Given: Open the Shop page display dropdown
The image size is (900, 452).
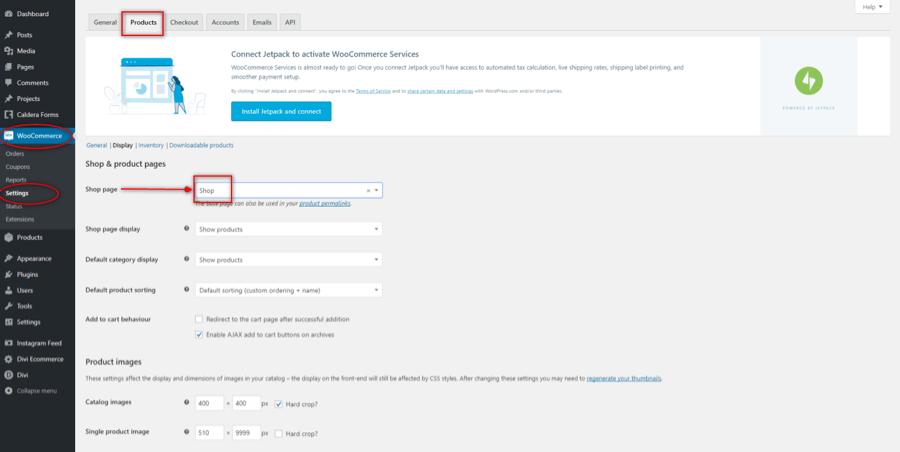Looking at the screenshot, I should (289, 229).
